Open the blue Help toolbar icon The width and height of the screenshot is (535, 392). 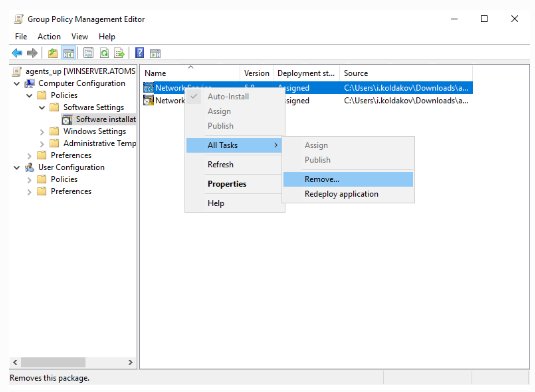140,53
